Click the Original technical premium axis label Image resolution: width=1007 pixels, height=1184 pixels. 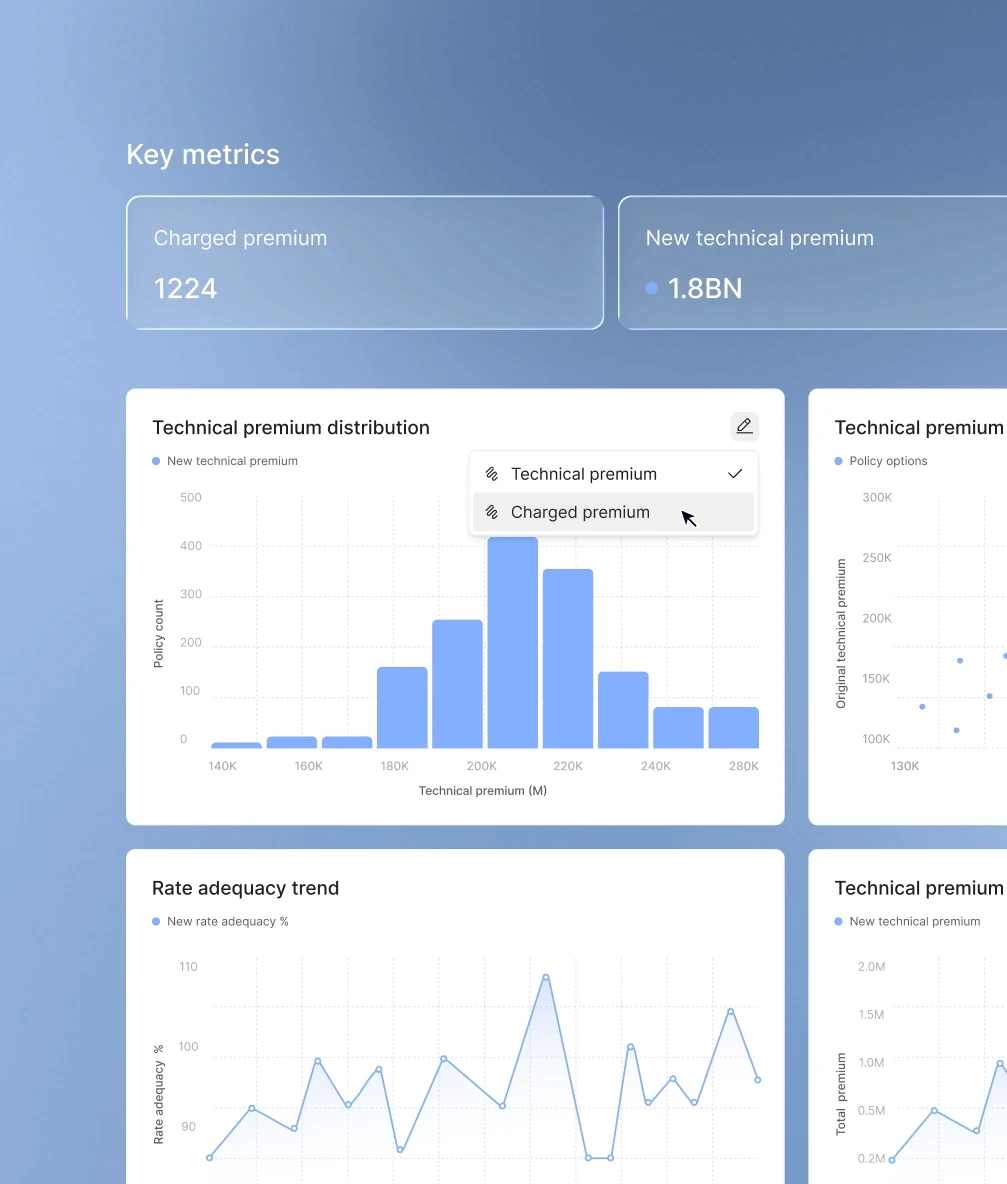point(841,634)
